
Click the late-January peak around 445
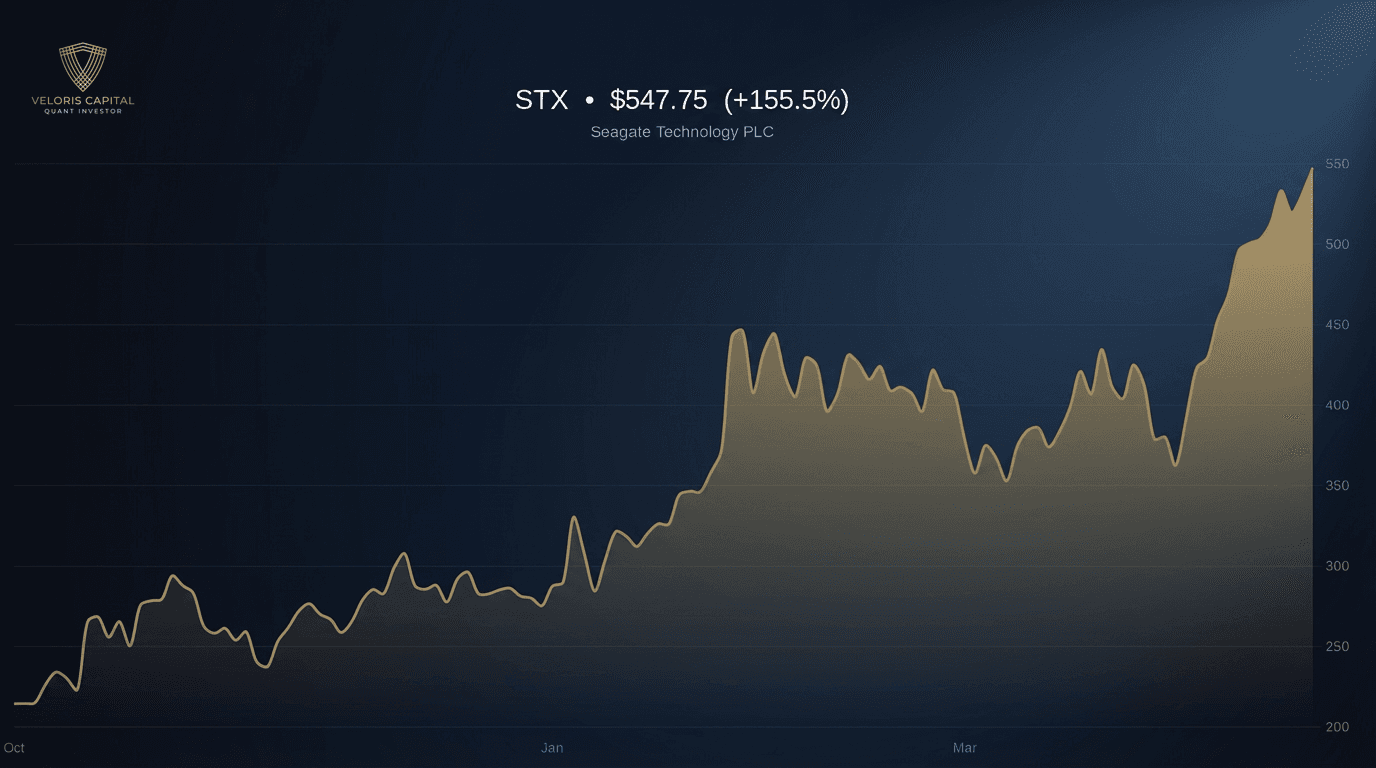coord(738,330)
